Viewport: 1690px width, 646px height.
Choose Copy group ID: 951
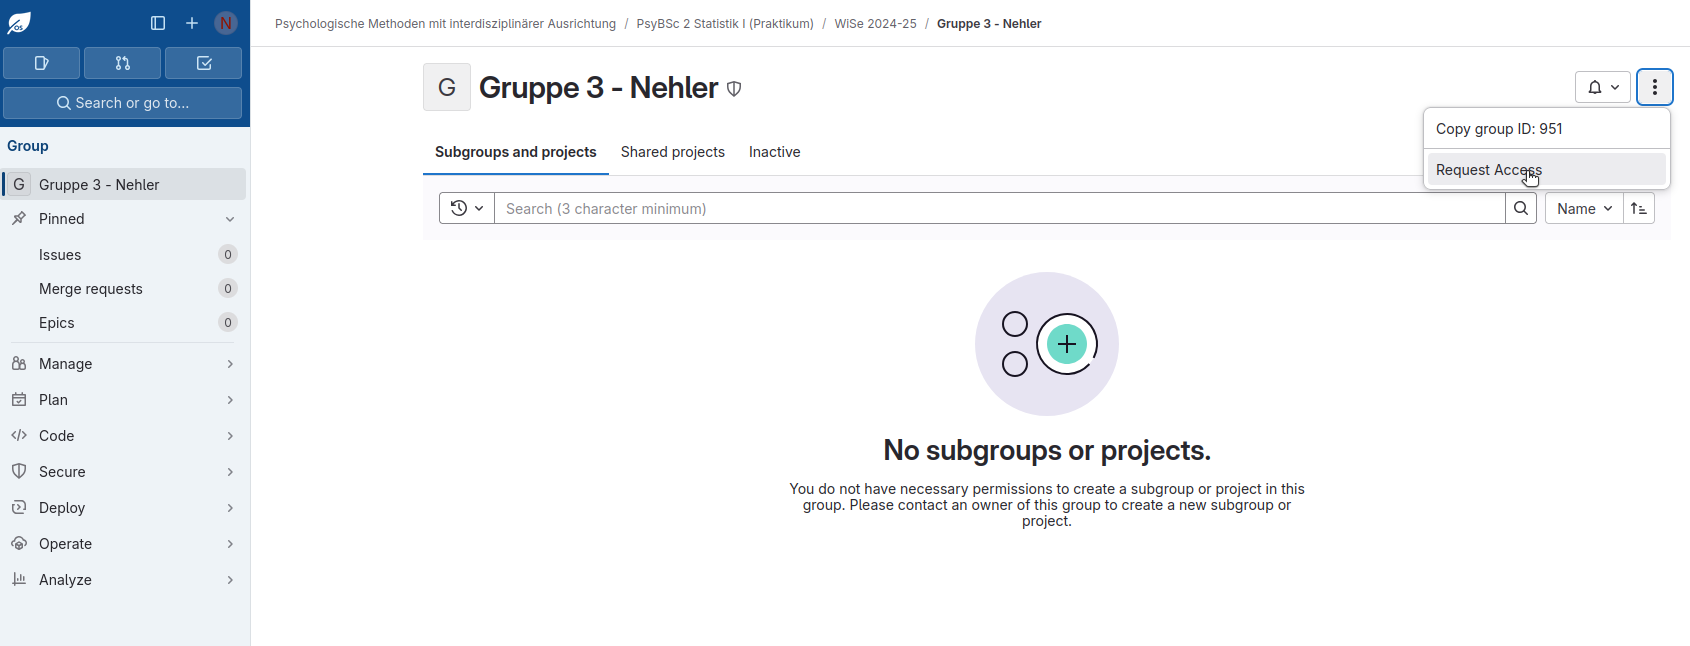click(x=1499, y=129)
